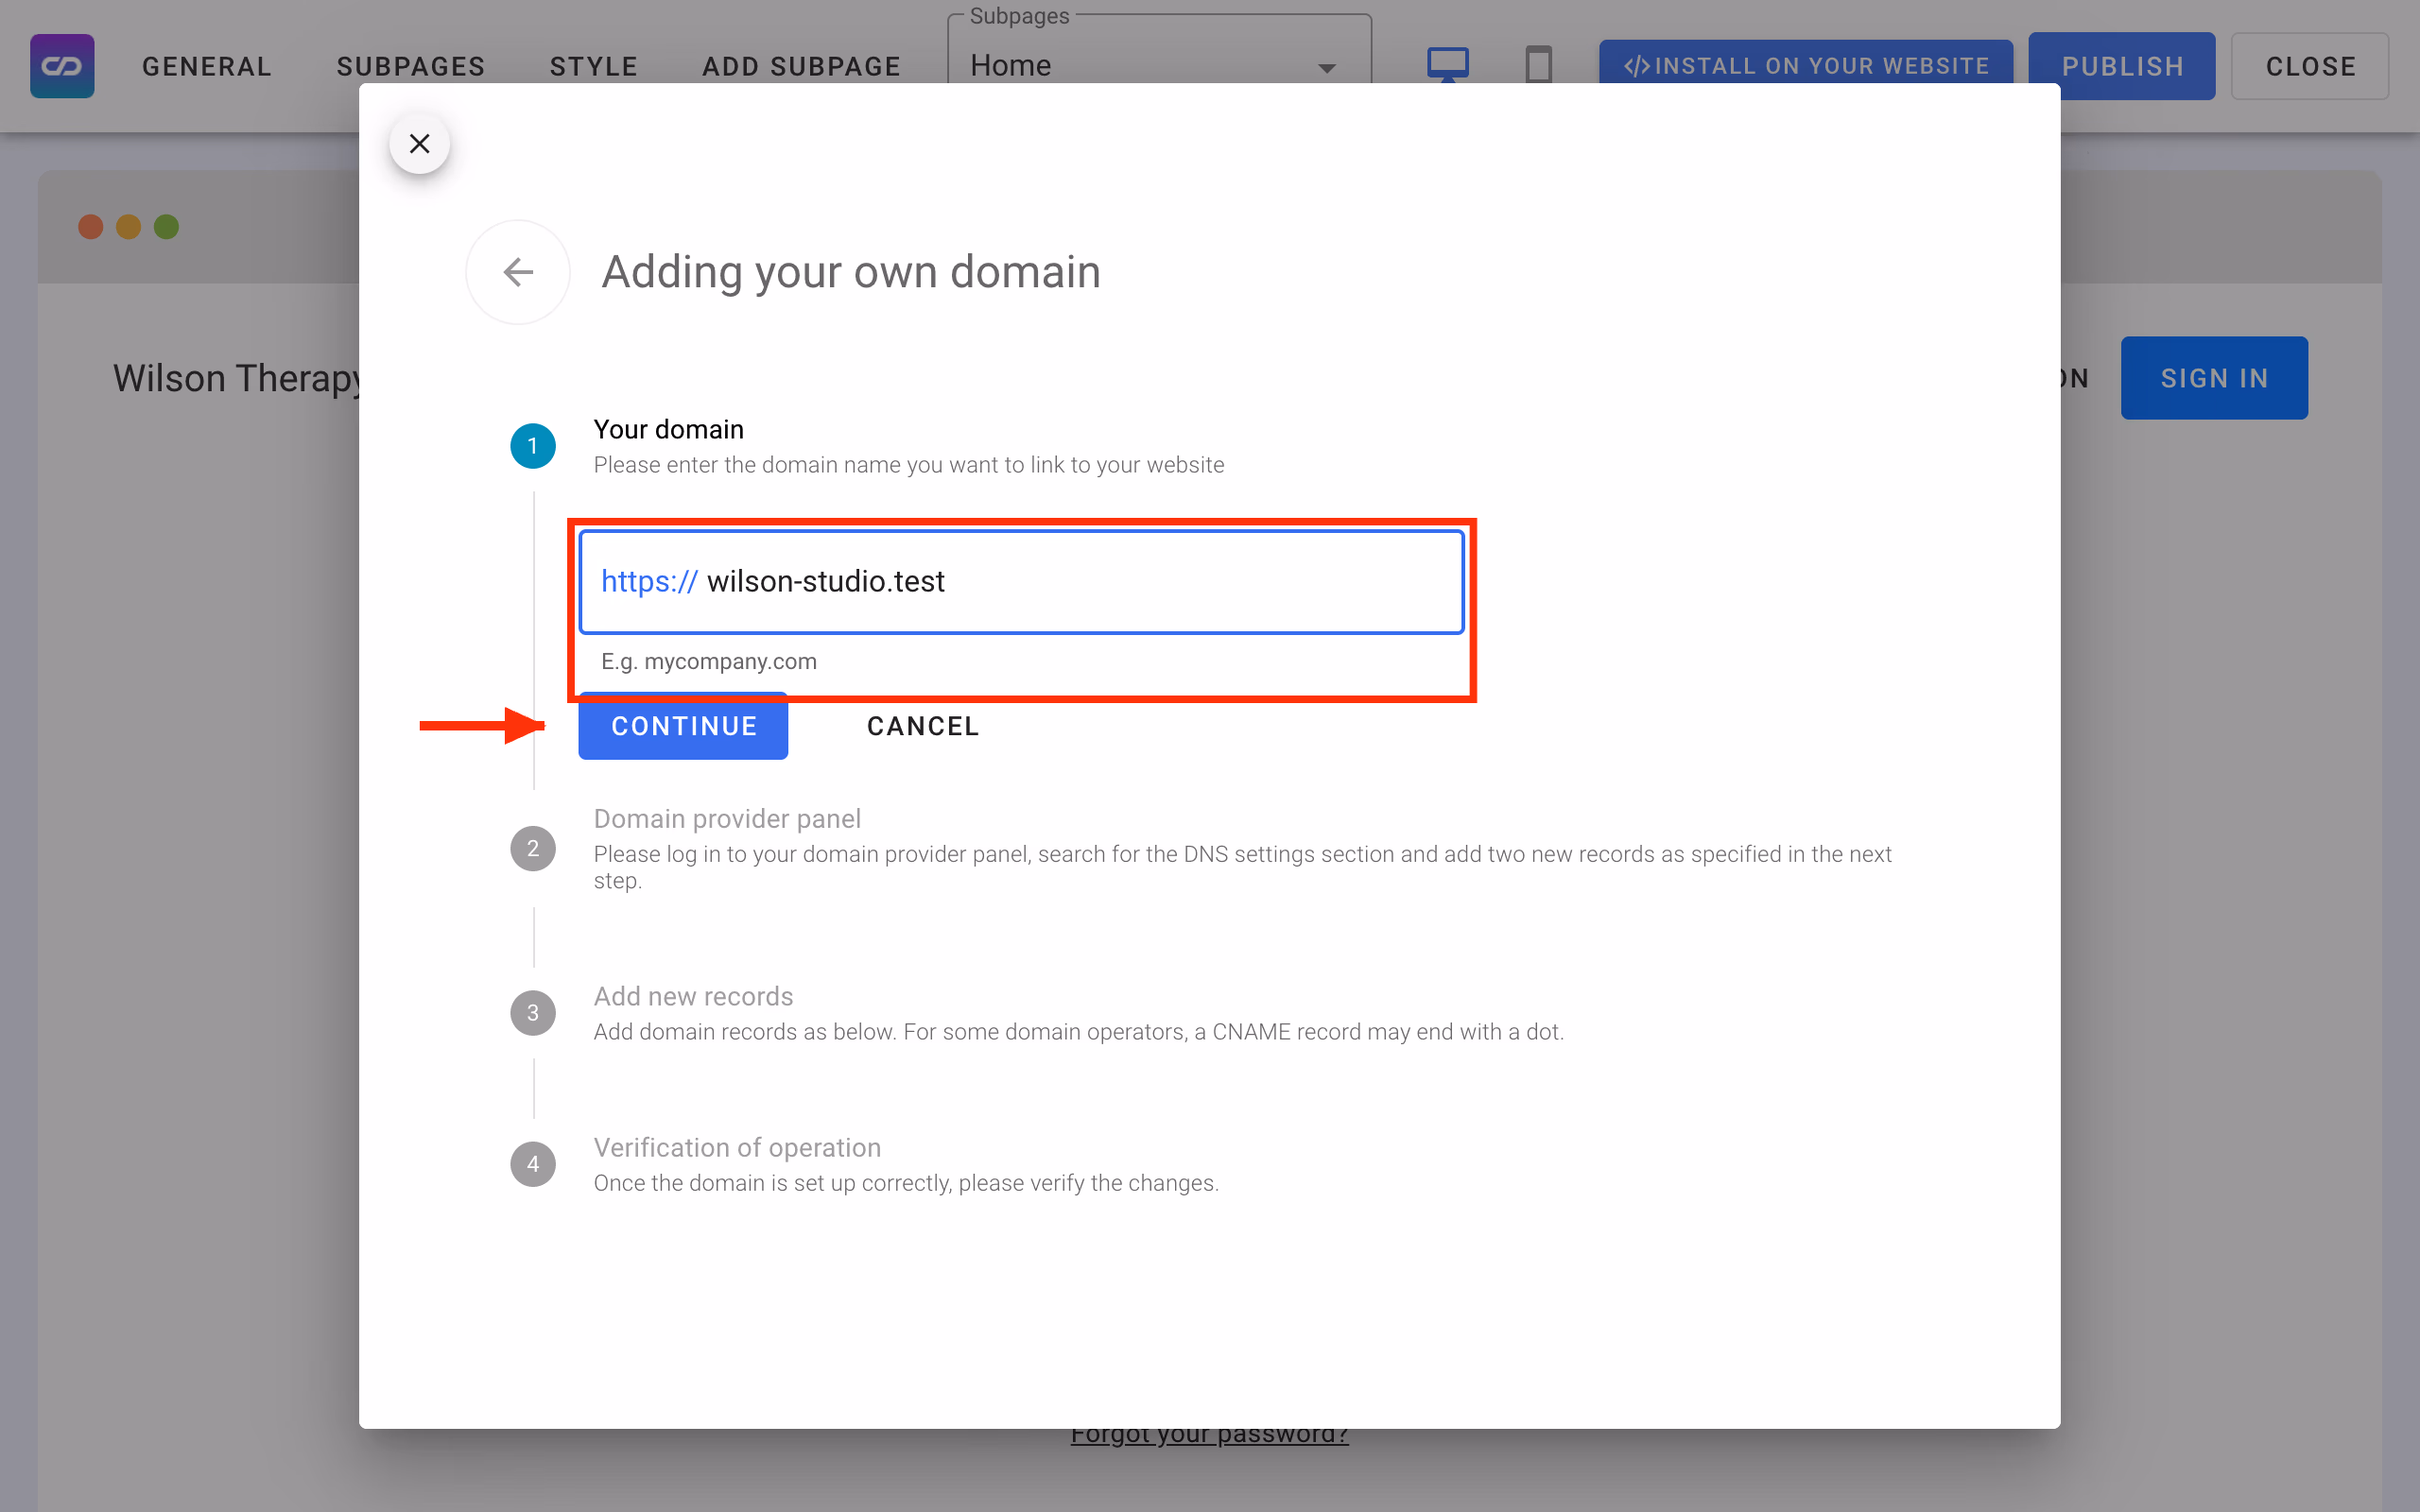
Task: Click the 'Verification of operation' step title
Action: coord(737,1148)
